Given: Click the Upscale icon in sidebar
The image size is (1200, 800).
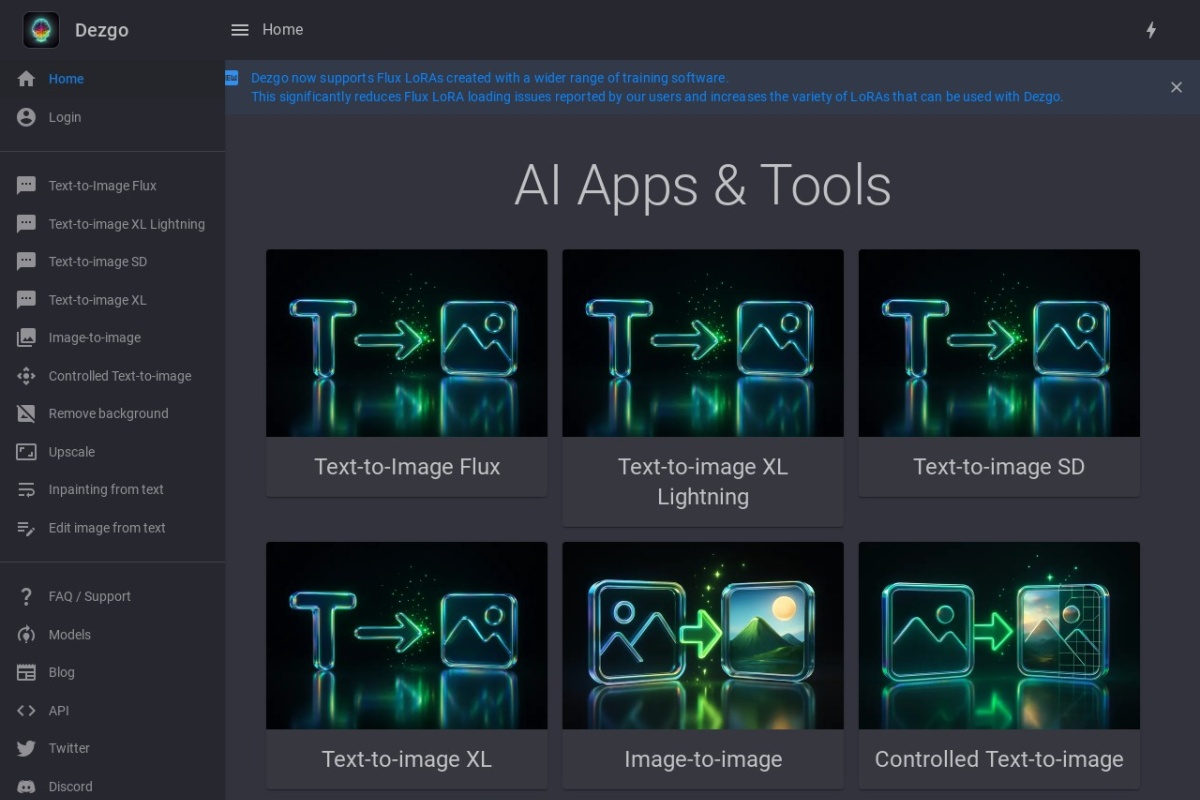Looking at the screenshot, I should [x=27, y=452].
